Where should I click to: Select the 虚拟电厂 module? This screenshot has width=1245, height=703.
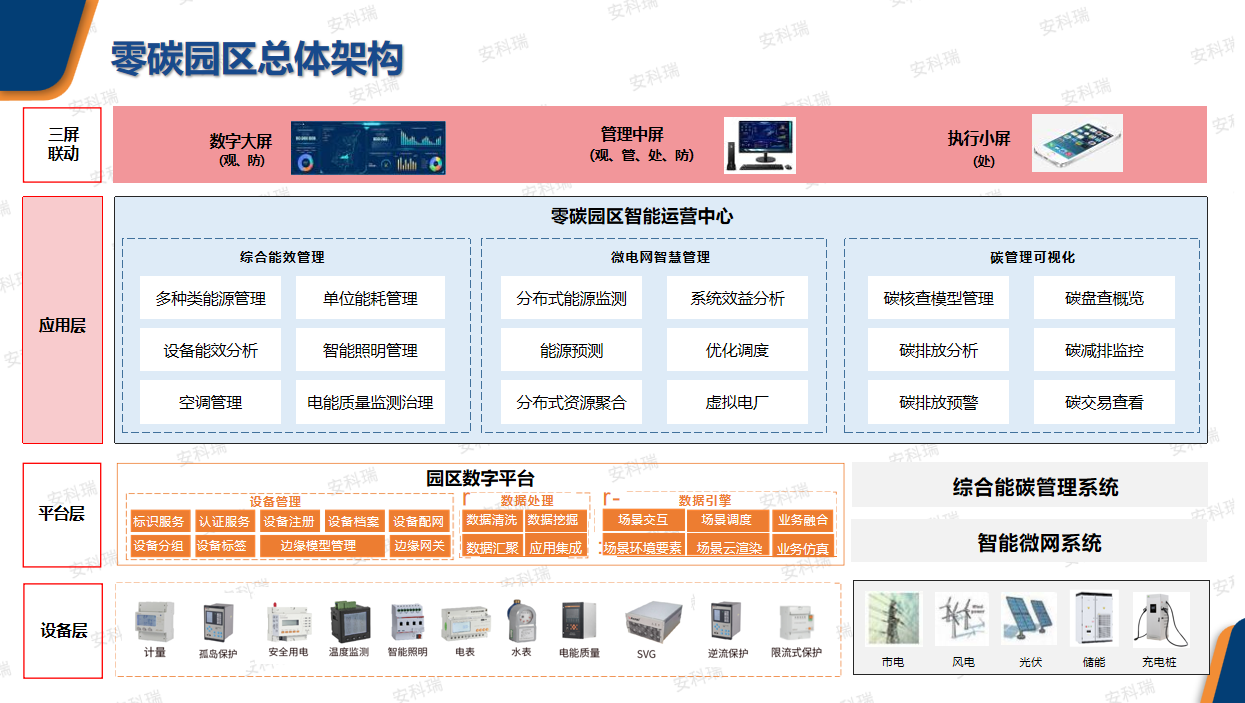(x=736, y=401)
